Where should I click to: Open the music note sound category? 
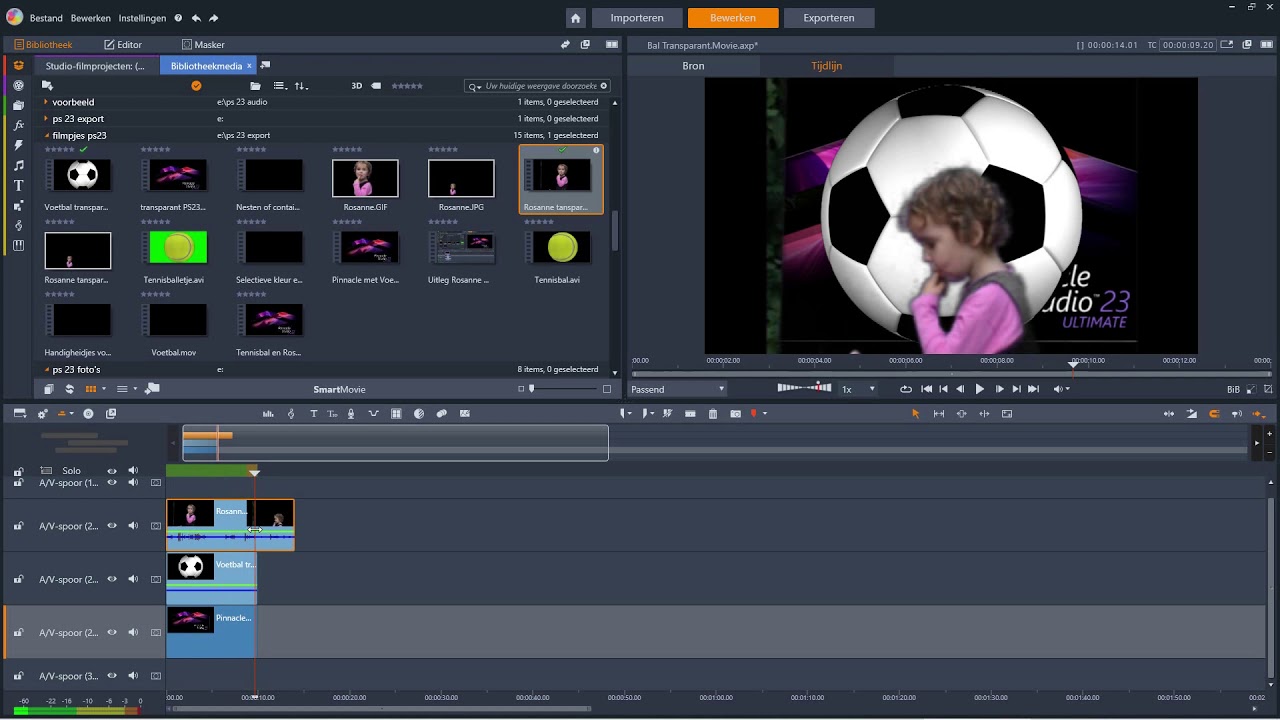pyautogui.click(x=18, y=165)
